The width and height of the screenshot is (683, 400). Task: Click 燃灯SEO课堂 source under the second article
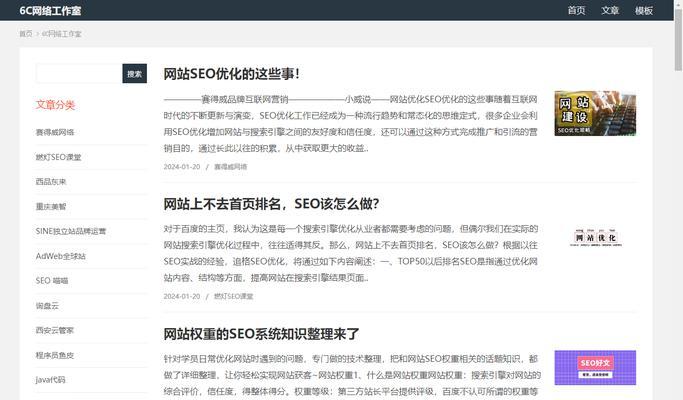click(233, 296)
